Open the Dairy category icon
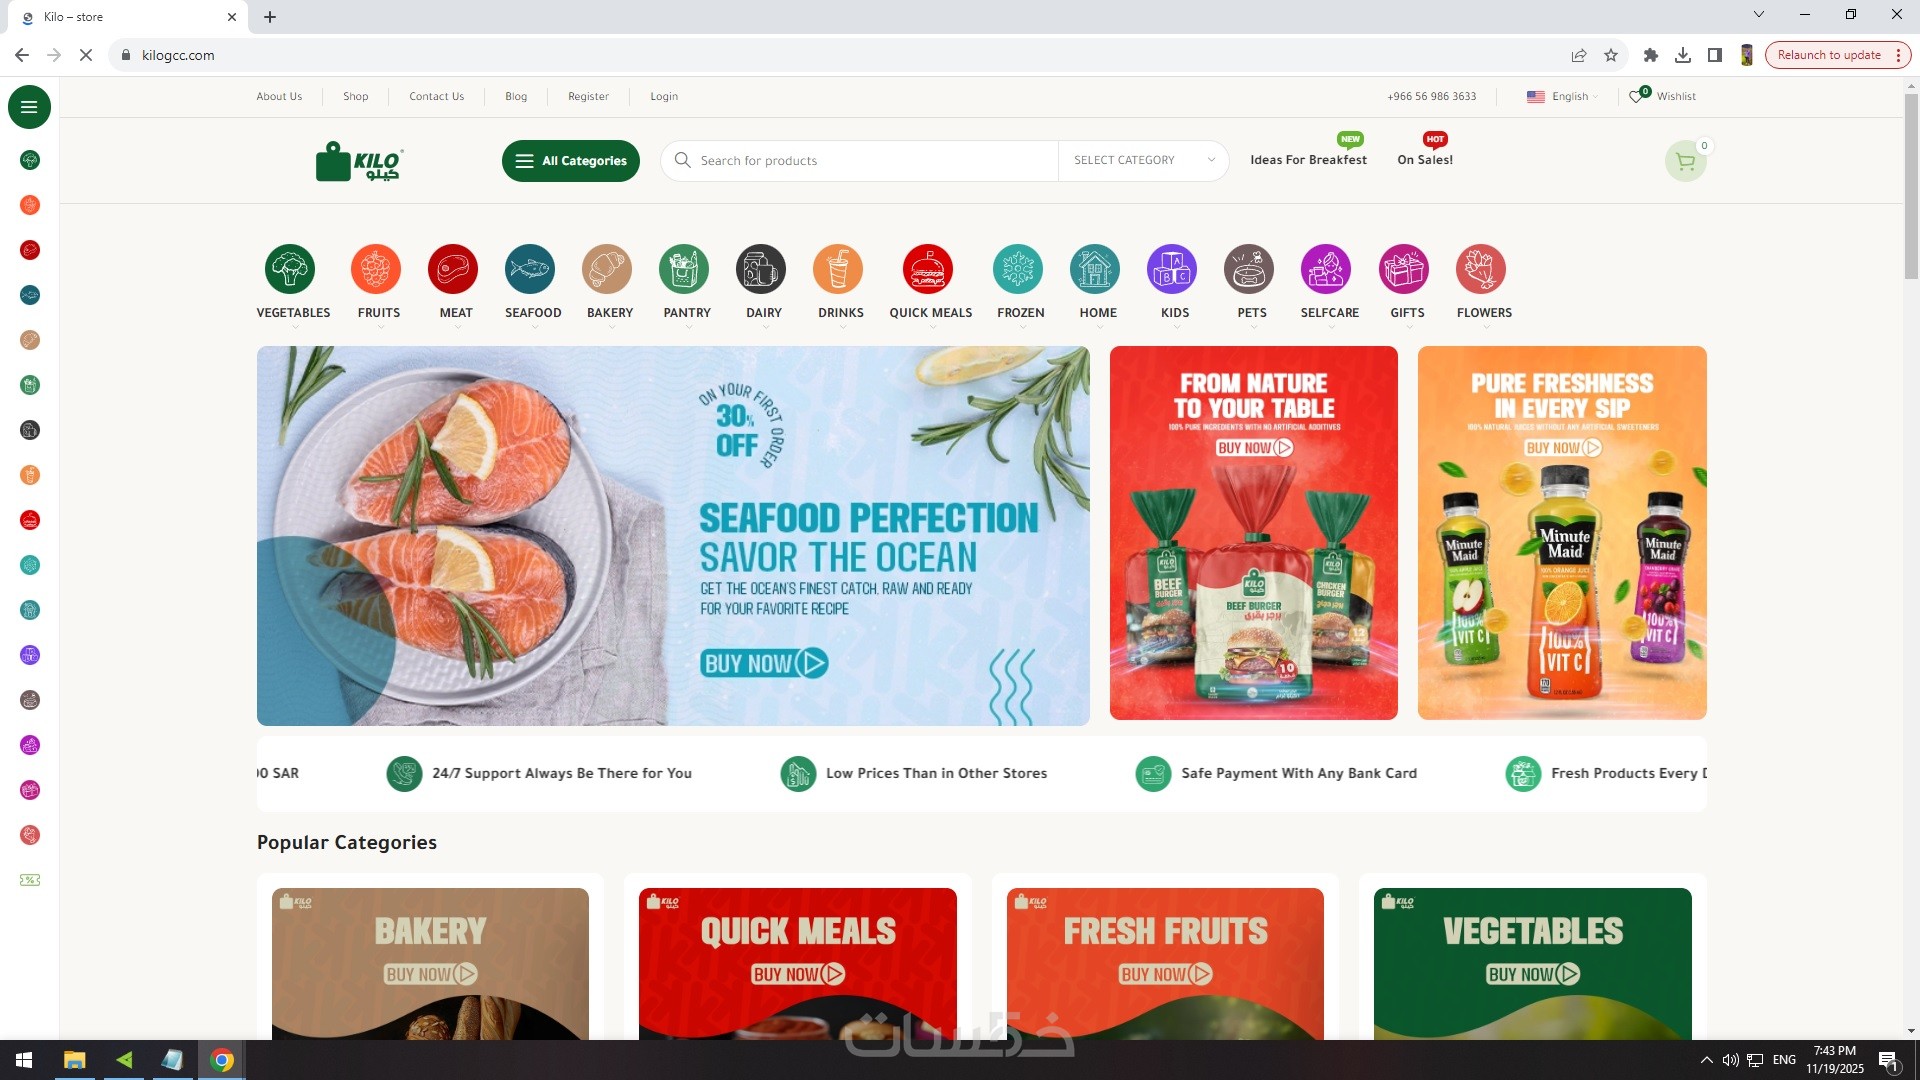This screenshot has width=1920, height=1080. click(x=761, y=269)
